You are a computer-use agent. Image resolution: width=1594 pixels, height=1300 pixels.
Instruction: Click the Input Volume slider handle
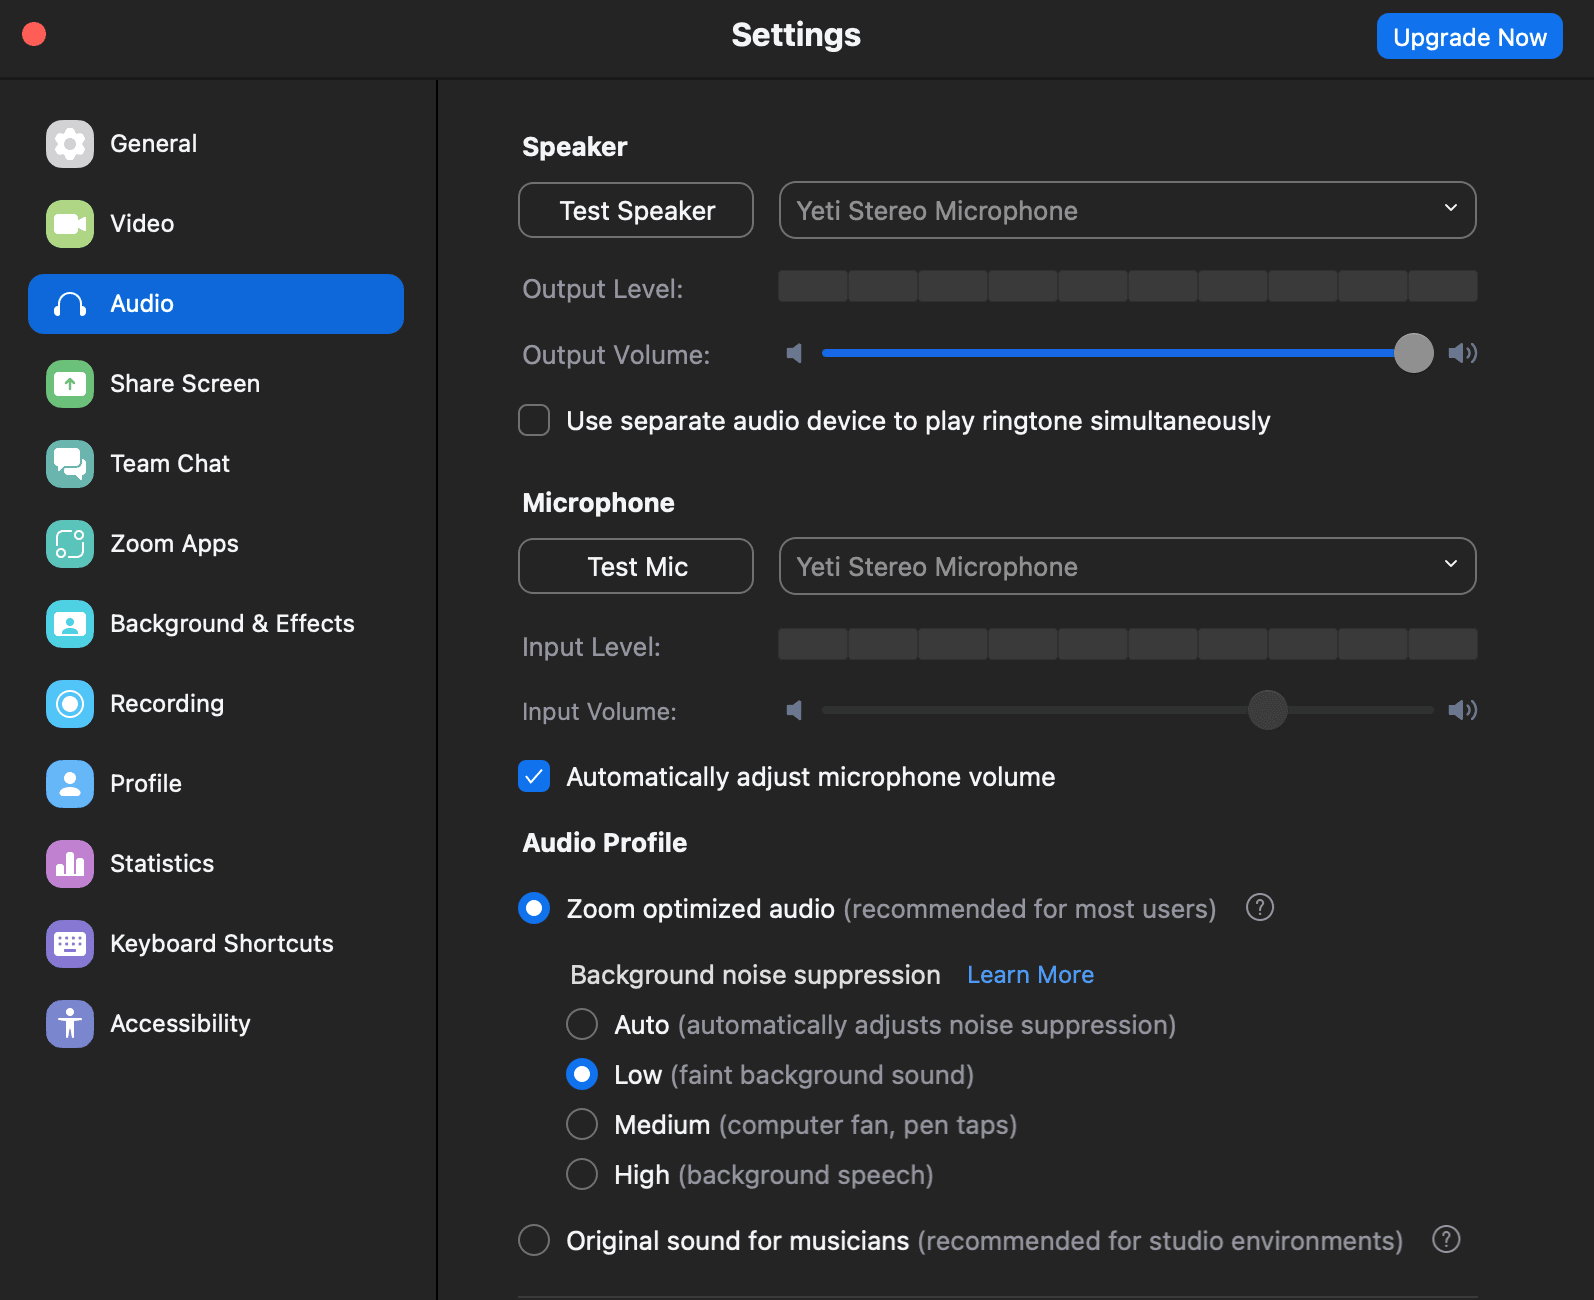pos(1268,710)
